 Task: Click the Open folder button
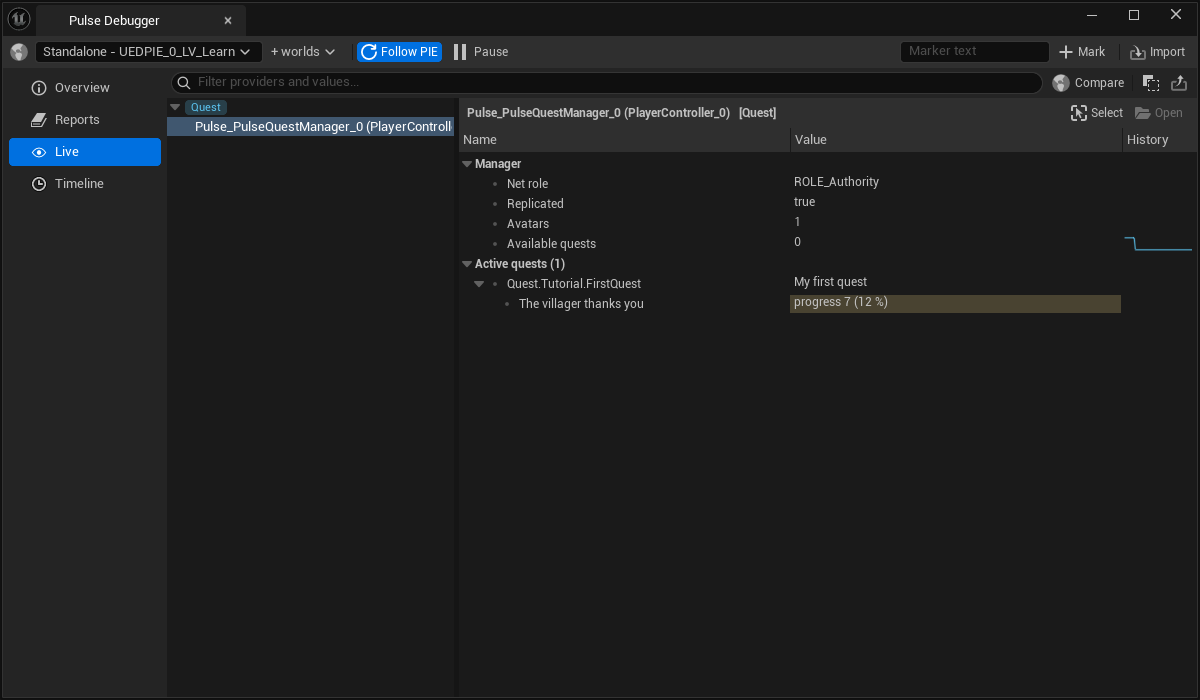click(x=1159, y=113)
